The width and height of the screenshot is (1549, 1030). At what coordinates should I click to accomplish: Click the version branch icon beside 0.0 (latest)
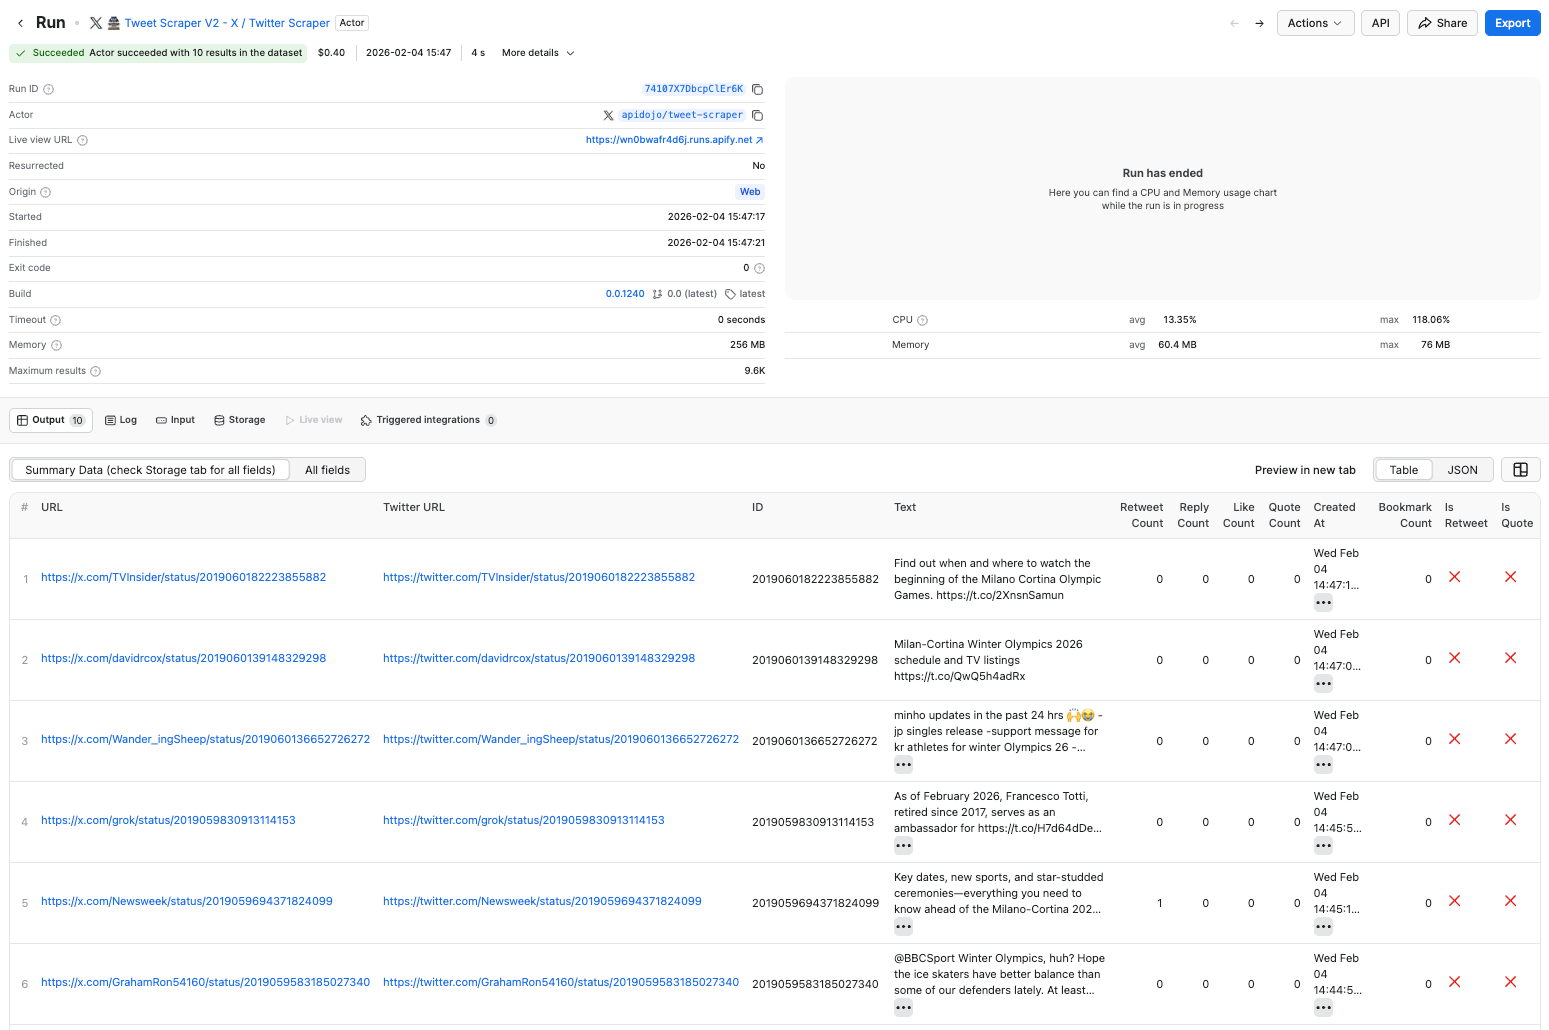click(657, 293)
